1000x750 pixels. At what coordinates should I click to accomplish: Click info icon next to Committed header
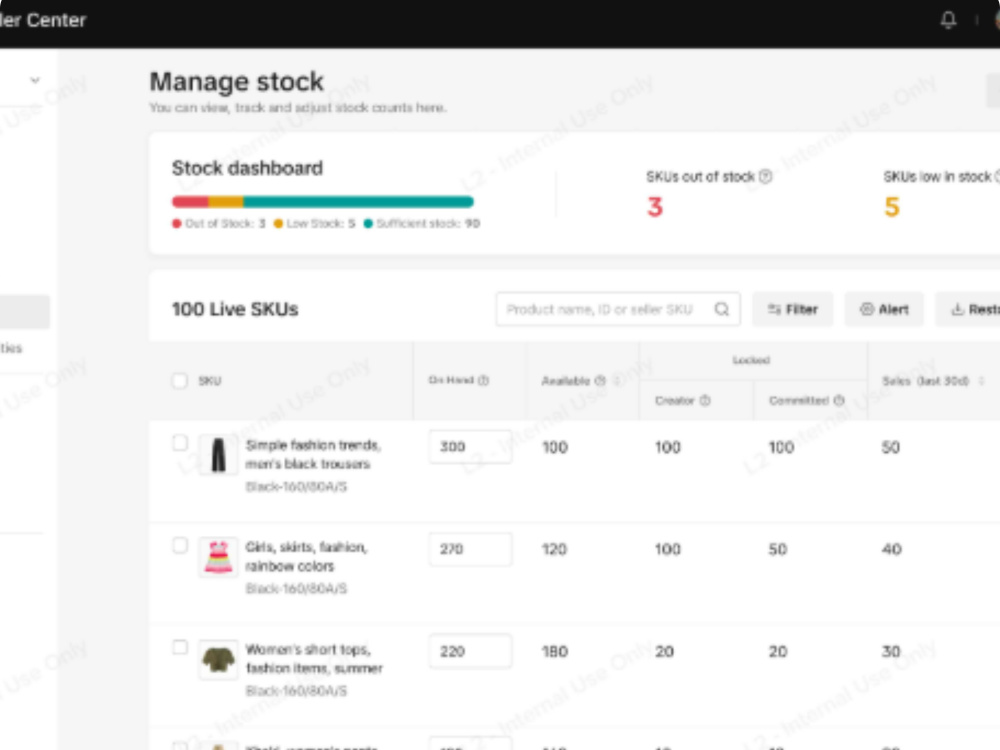839,401
